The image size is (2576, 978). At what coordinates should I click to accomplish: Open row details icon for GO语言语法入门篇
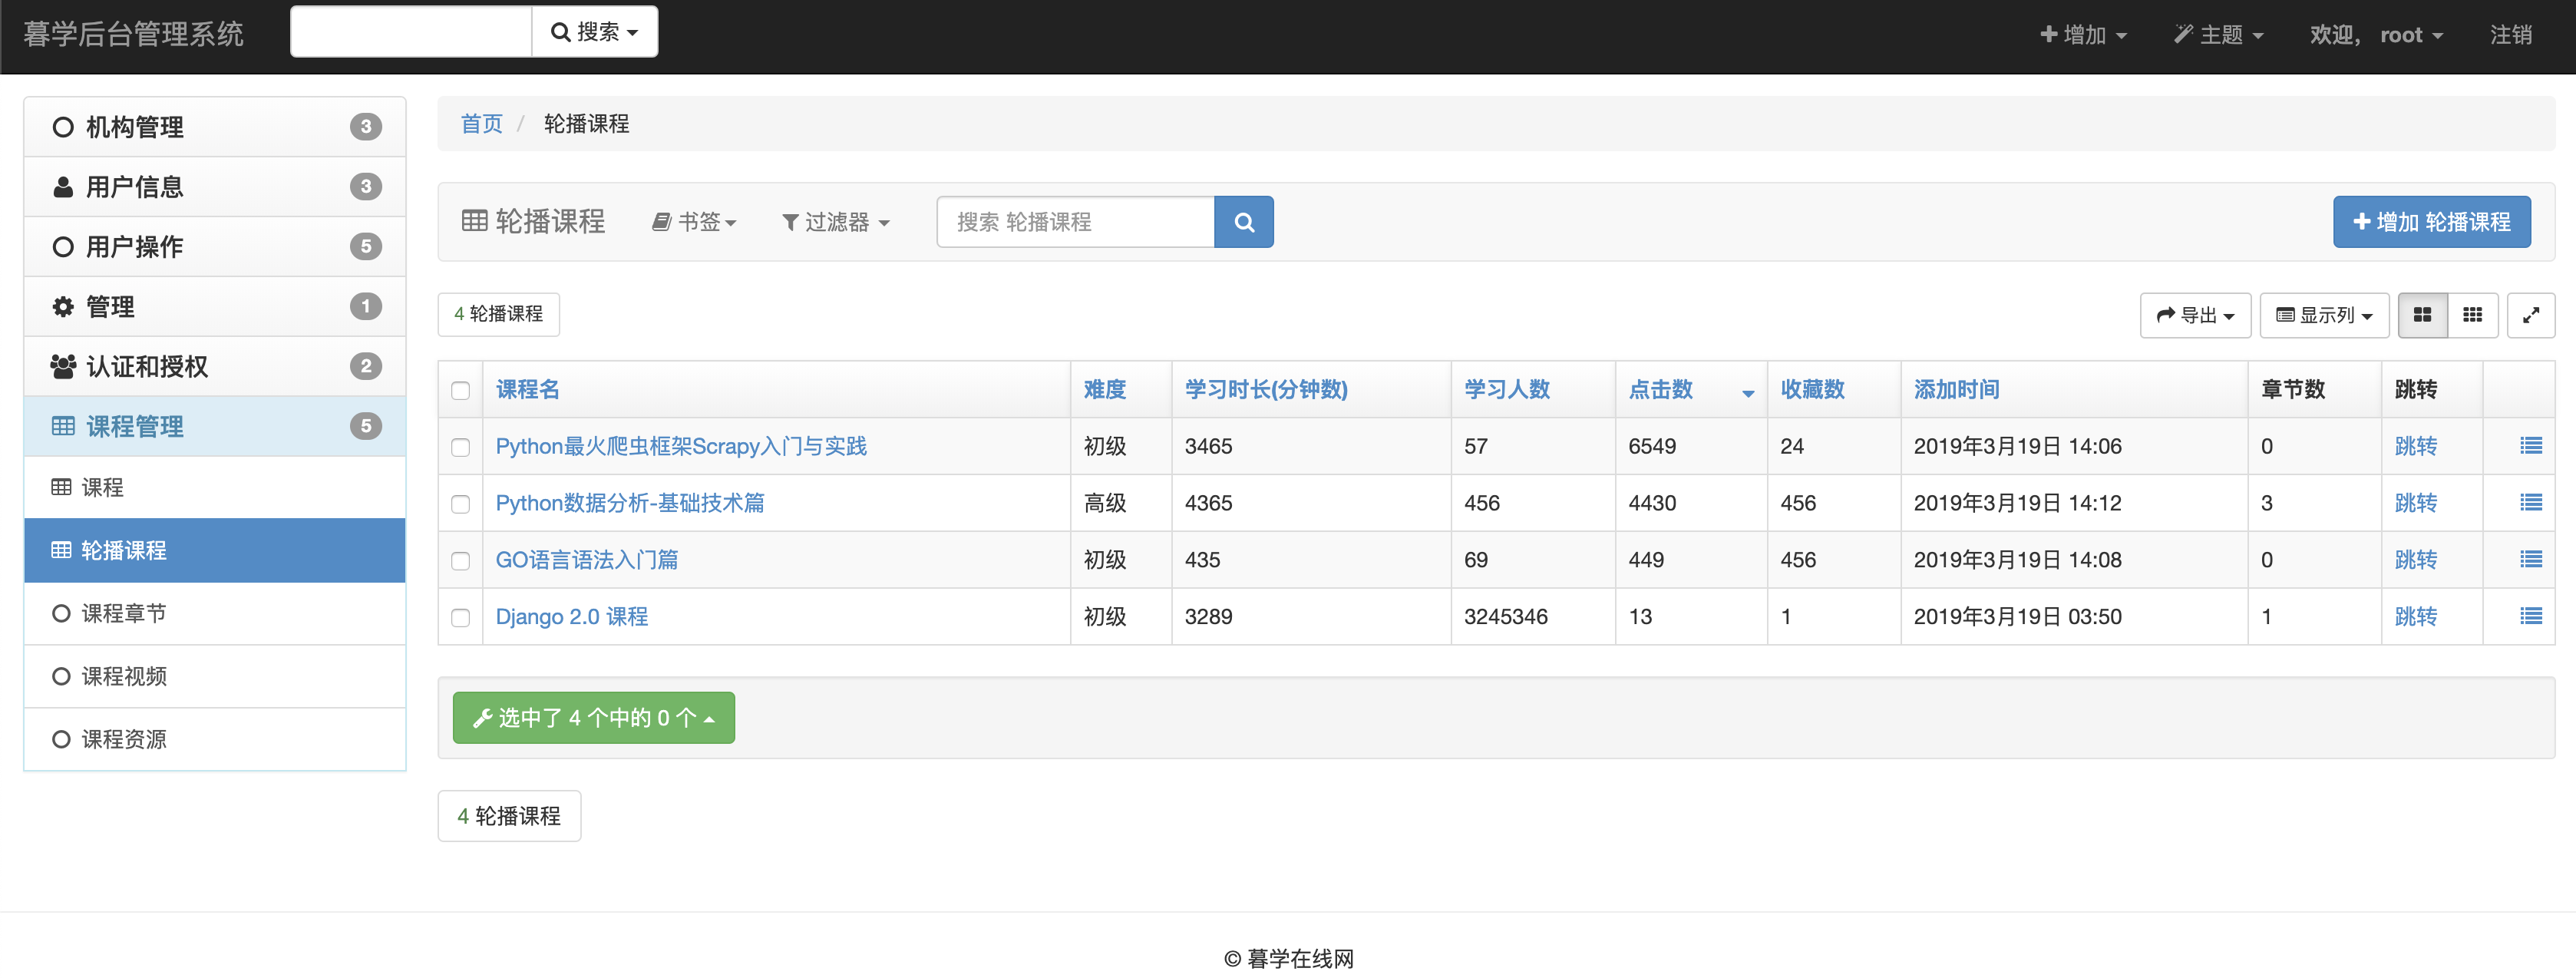pyautogui.click(x=2530, y=559)
